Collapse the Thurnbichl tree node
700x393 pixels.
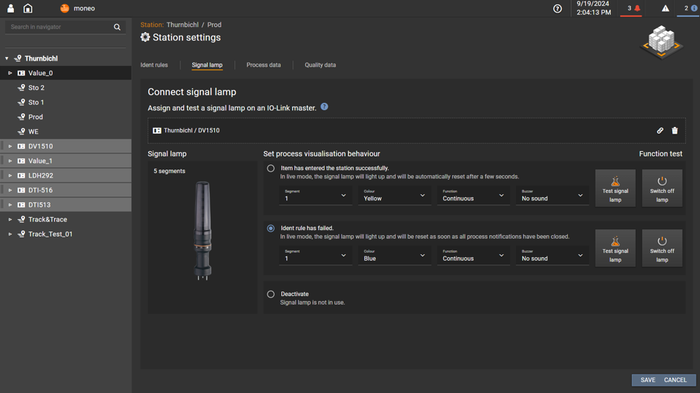point(7,59)
